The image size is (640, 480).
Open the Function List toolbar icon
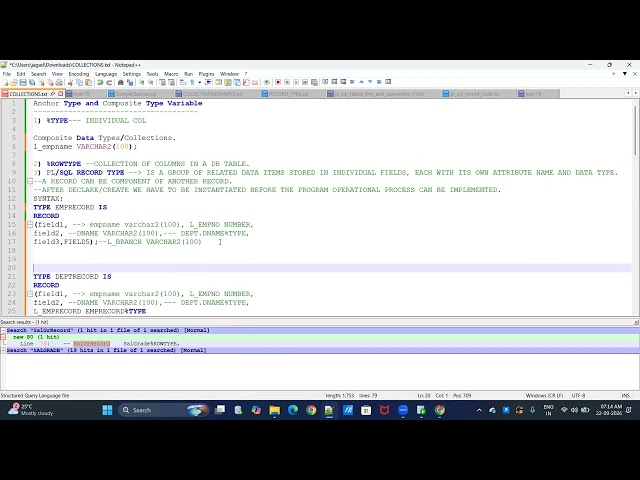click(246, 82)
